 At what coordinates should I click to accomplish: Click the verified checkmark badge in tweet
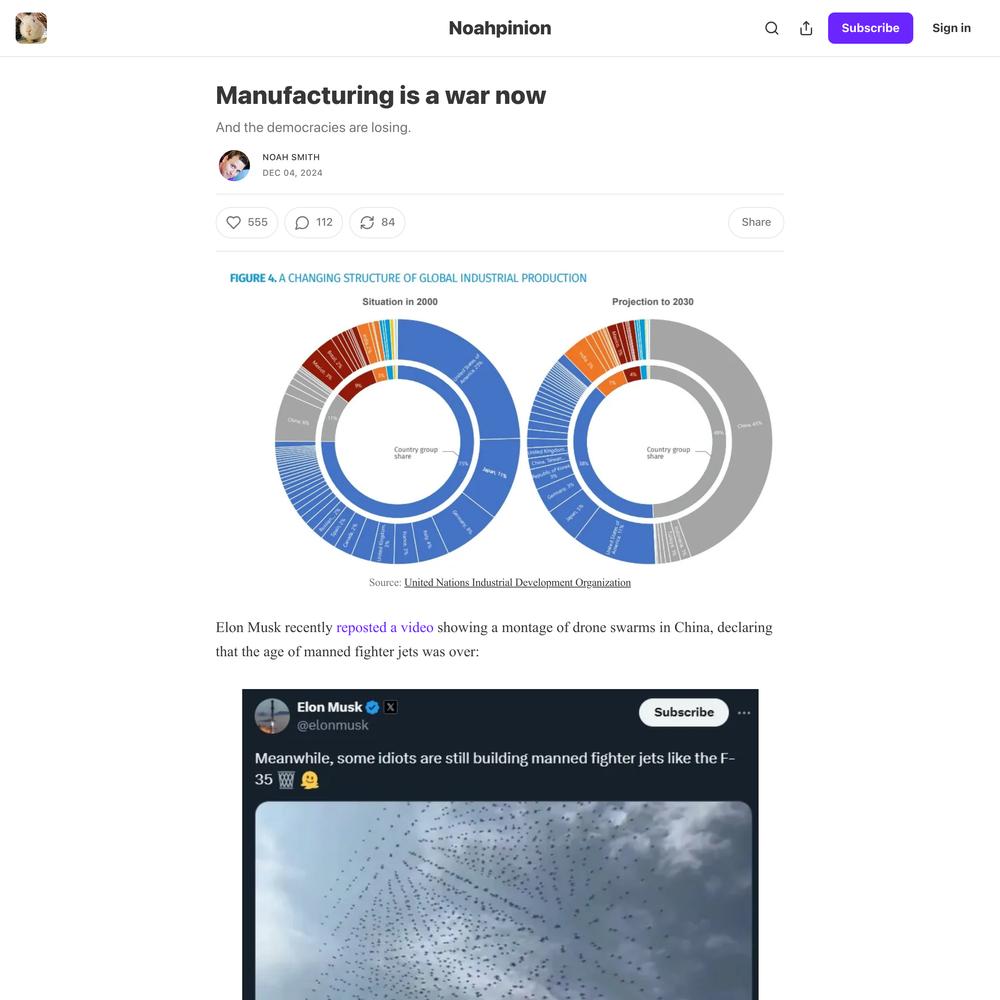coord(372,707)
